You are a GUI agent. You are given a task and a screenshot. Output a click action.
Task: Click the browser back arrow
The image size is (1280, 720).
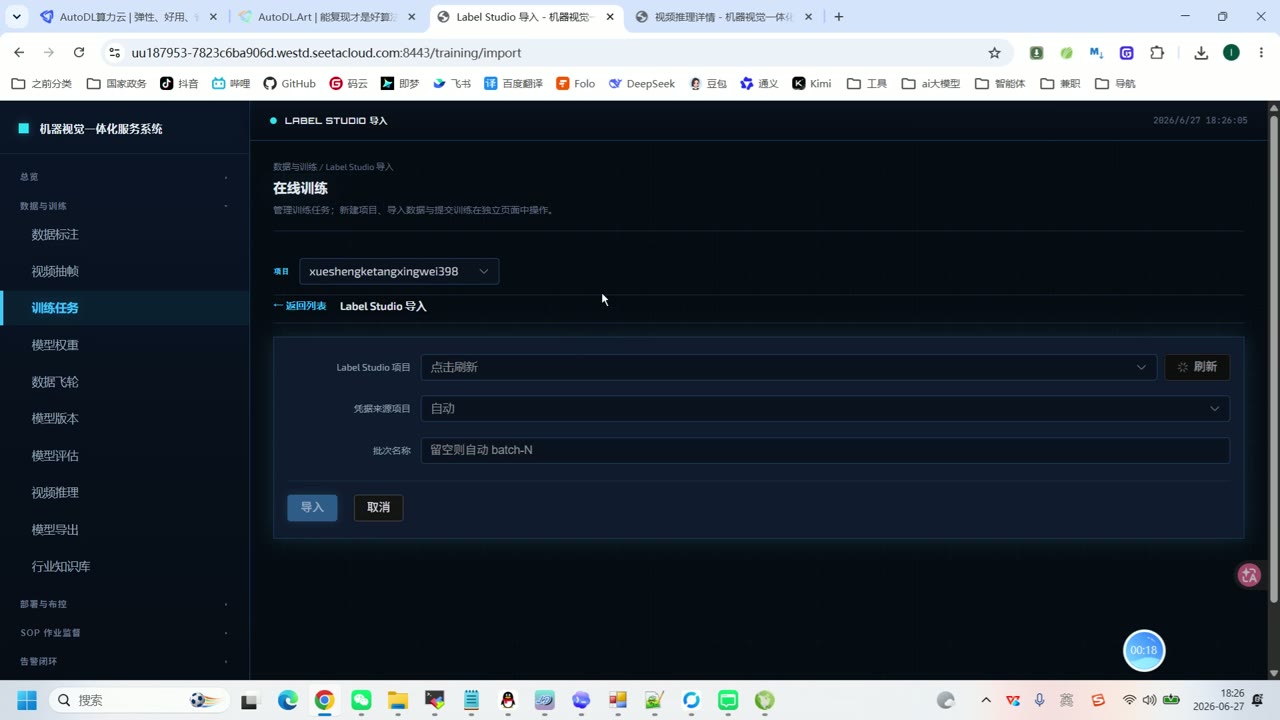tap(19, 53)
